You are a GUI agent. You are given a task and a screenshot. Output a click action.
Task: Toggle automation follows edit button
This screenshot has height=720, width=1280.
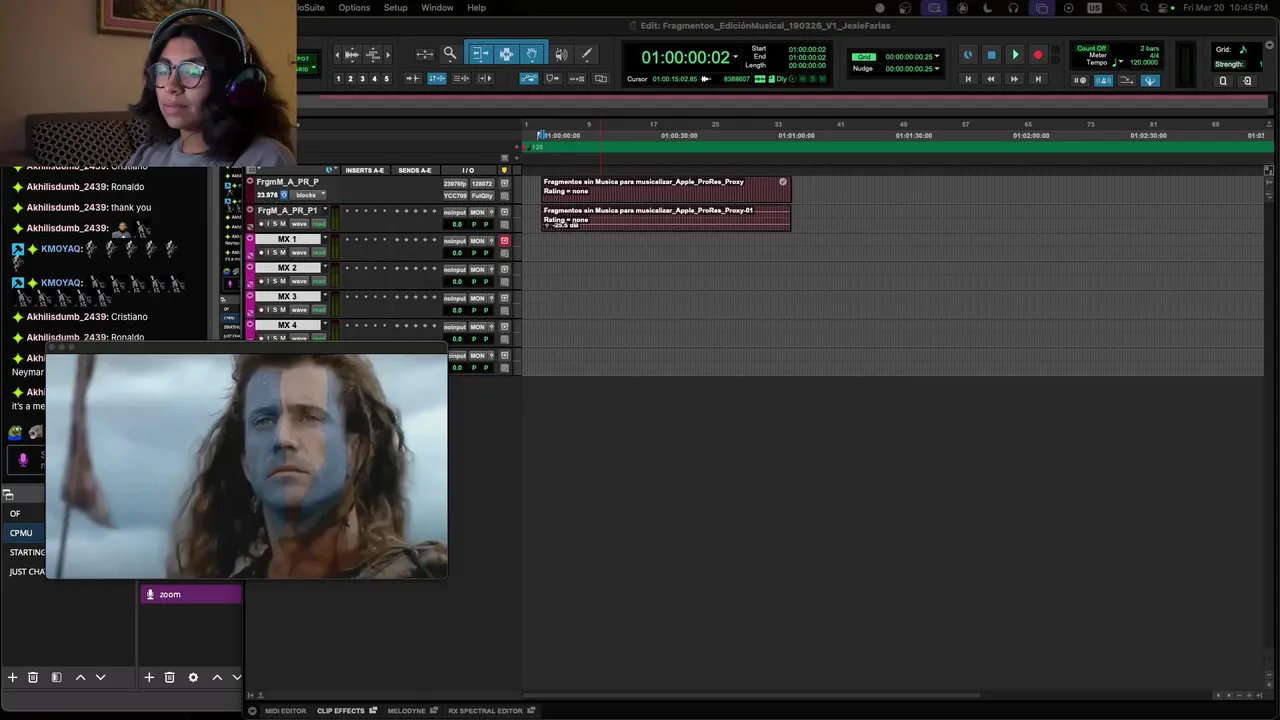point(529,79)
